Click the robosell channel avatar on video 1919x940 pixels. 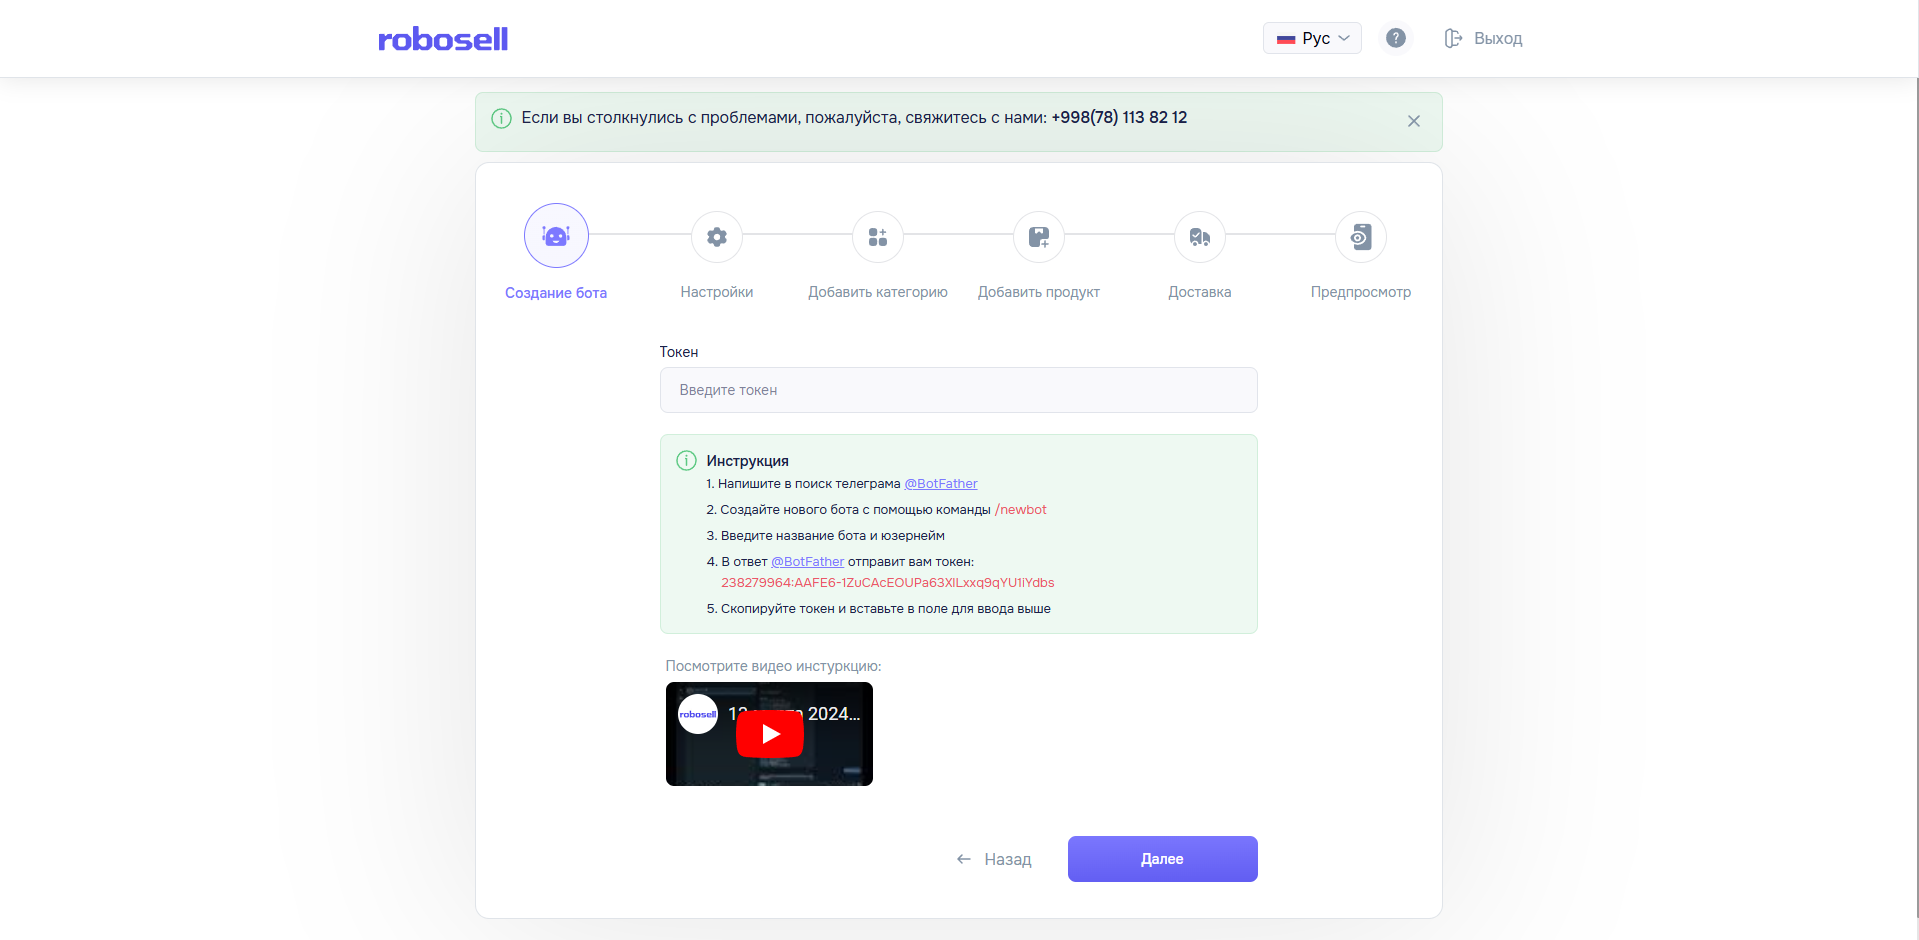(698, 714)
